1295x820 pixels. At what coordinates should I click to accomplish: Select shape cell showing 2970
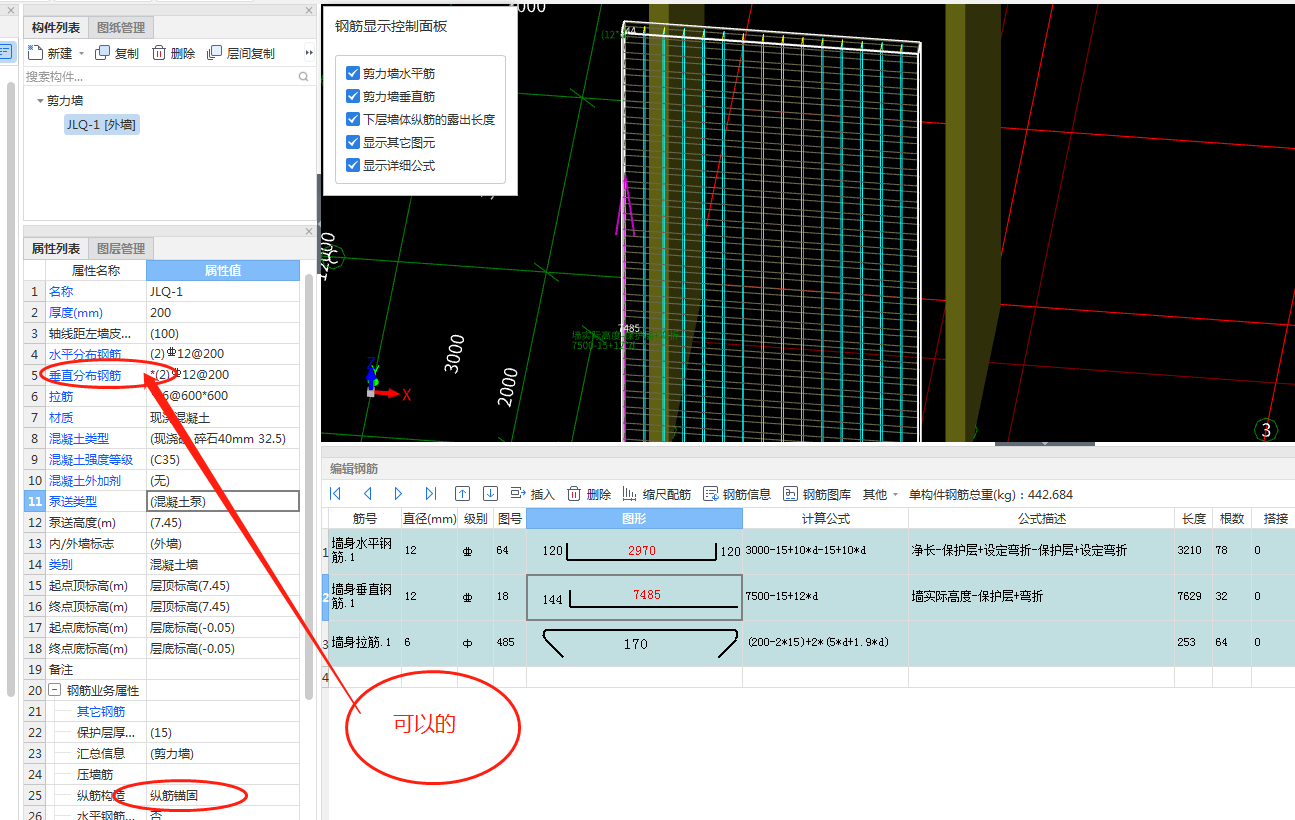pos(634,551)
